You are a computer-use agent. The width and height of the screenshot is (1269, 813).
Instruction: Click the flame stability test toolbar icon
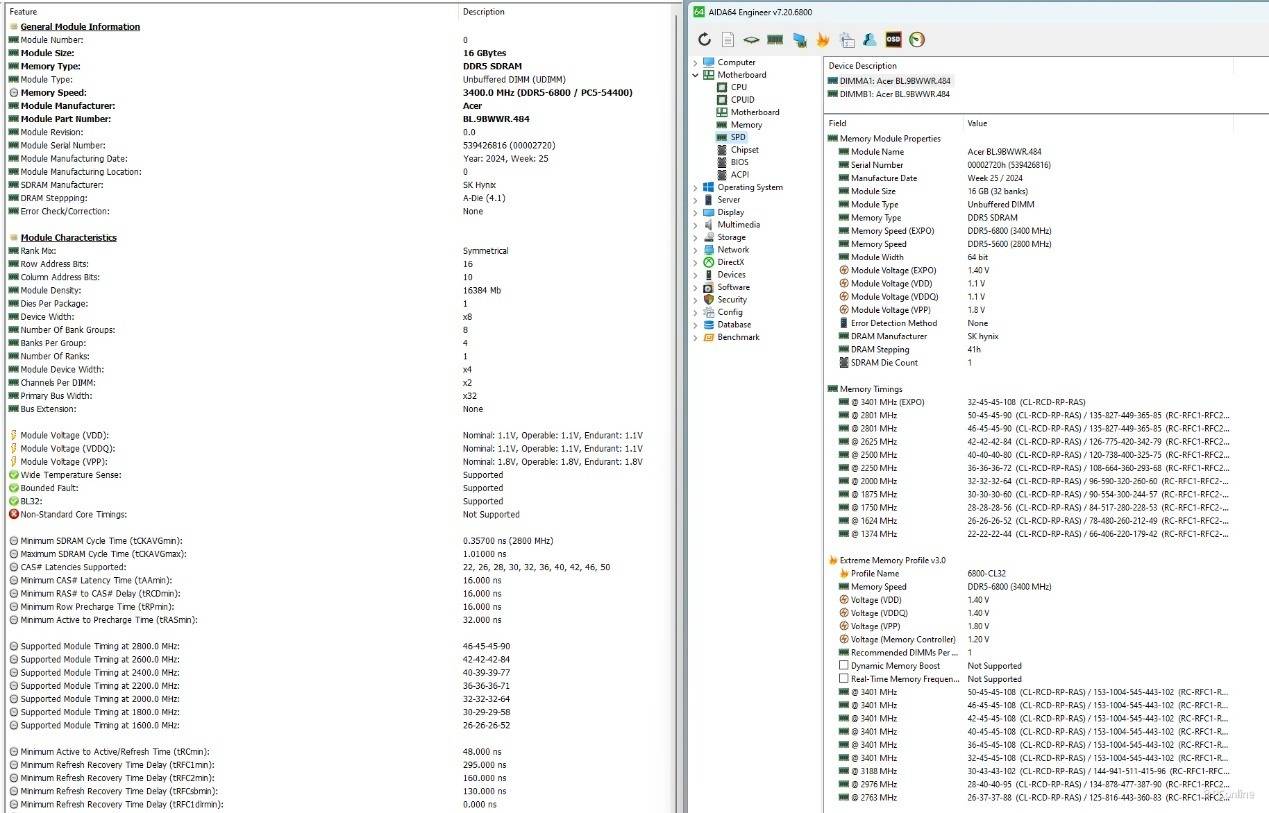click(x=823, y=40)
